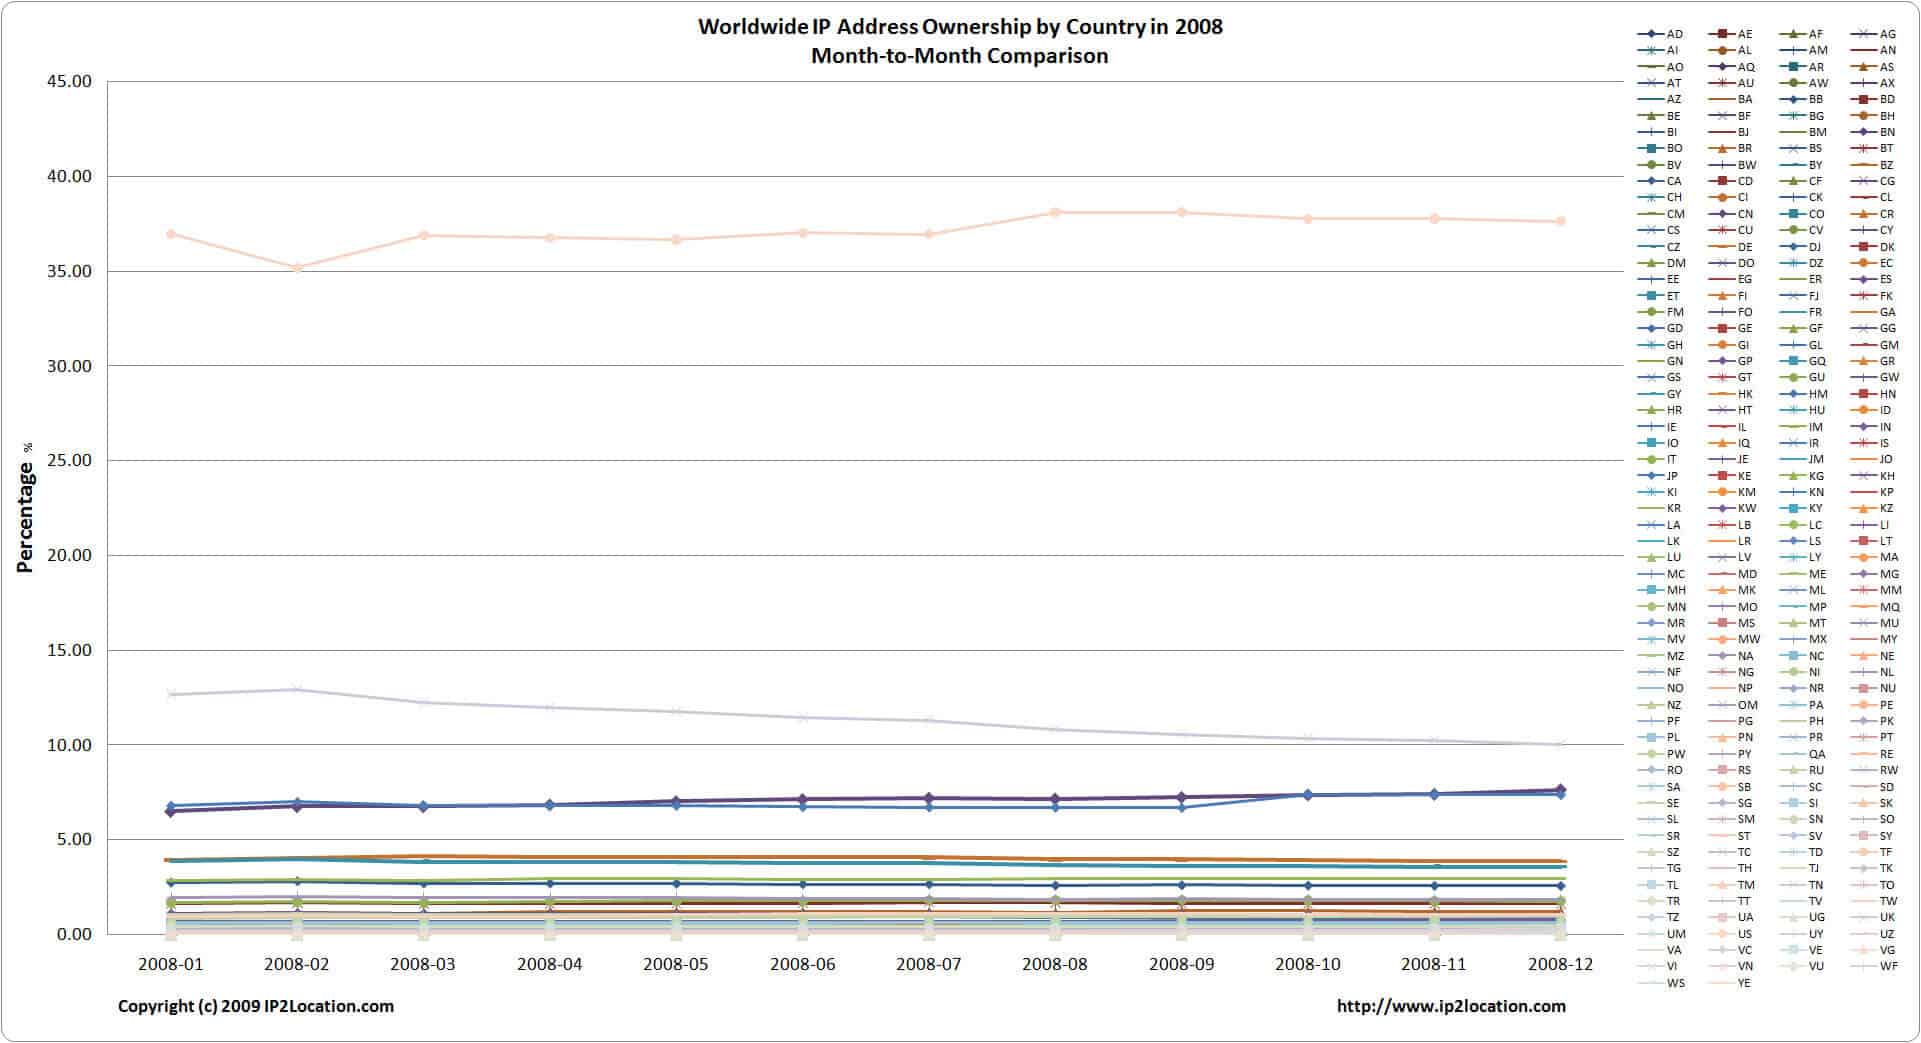1921x1043 pixels.
Task: Click the 2008-06 x-axis label
Action: pos(802,964)
